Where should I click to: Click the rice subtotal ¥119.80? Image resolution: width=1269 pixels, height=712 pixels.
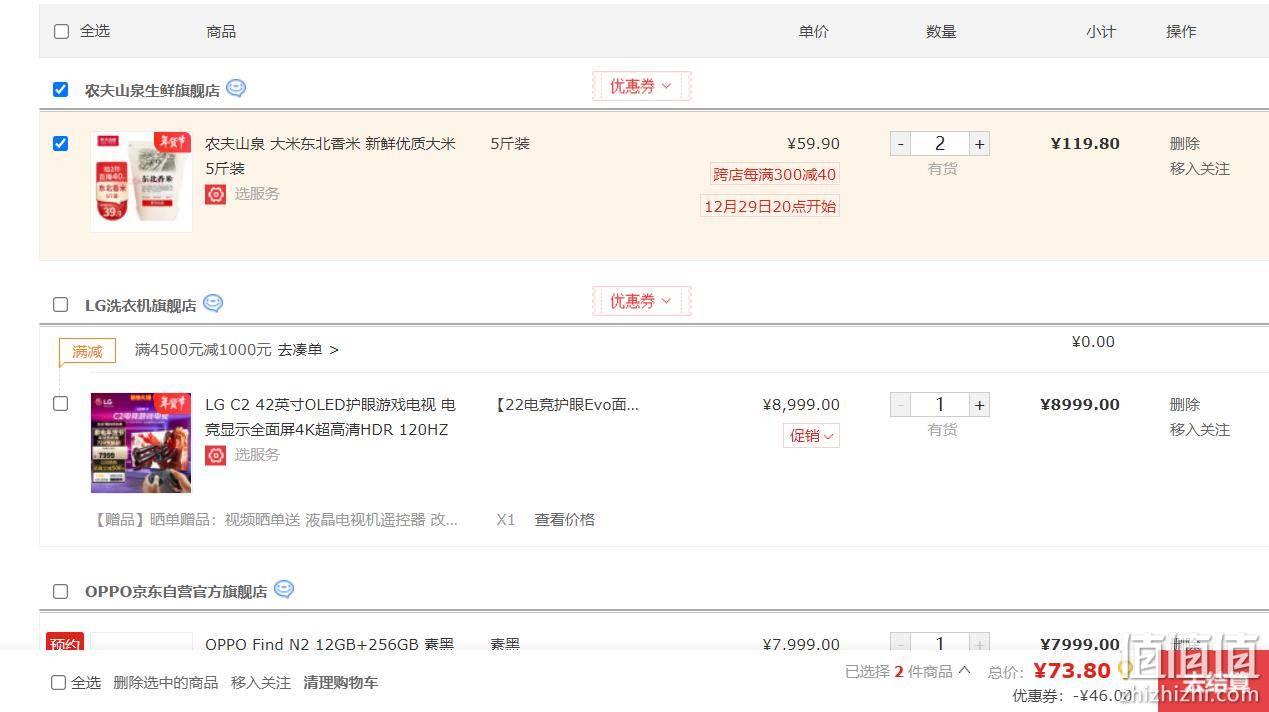[x=1085, y=143]
